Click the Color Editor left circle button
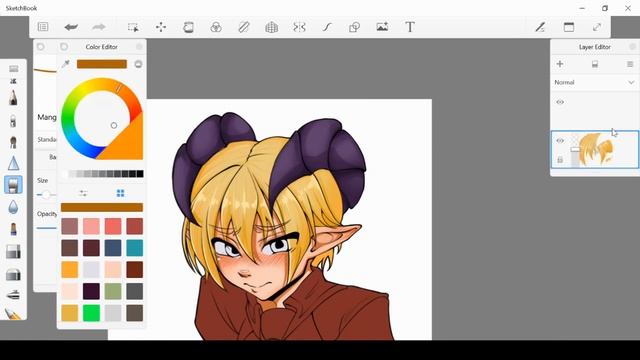 [x=64, y=47]
